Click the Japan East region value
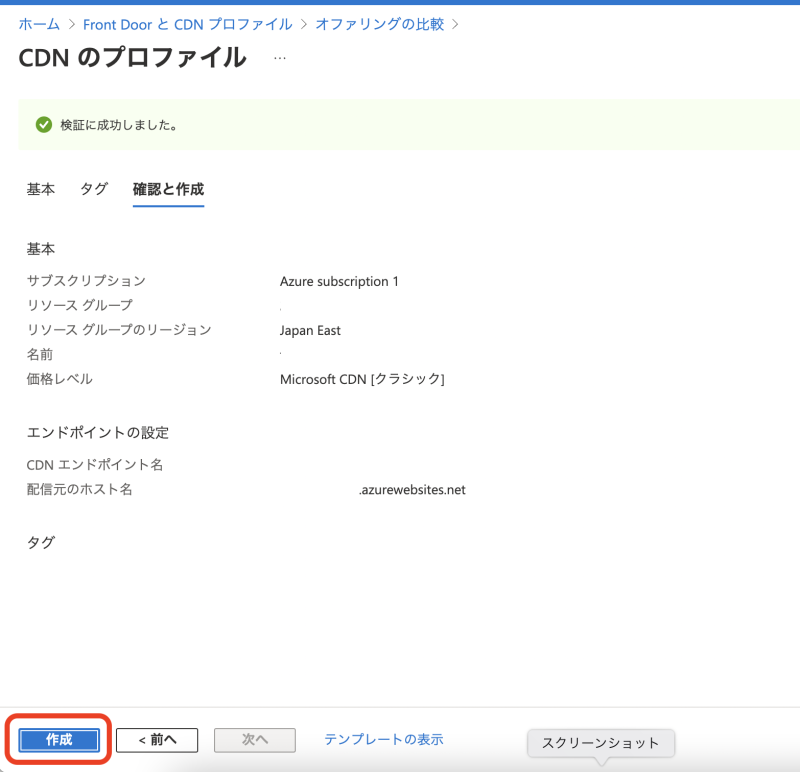This screenshot has width=800, height=772. point(311,330)
